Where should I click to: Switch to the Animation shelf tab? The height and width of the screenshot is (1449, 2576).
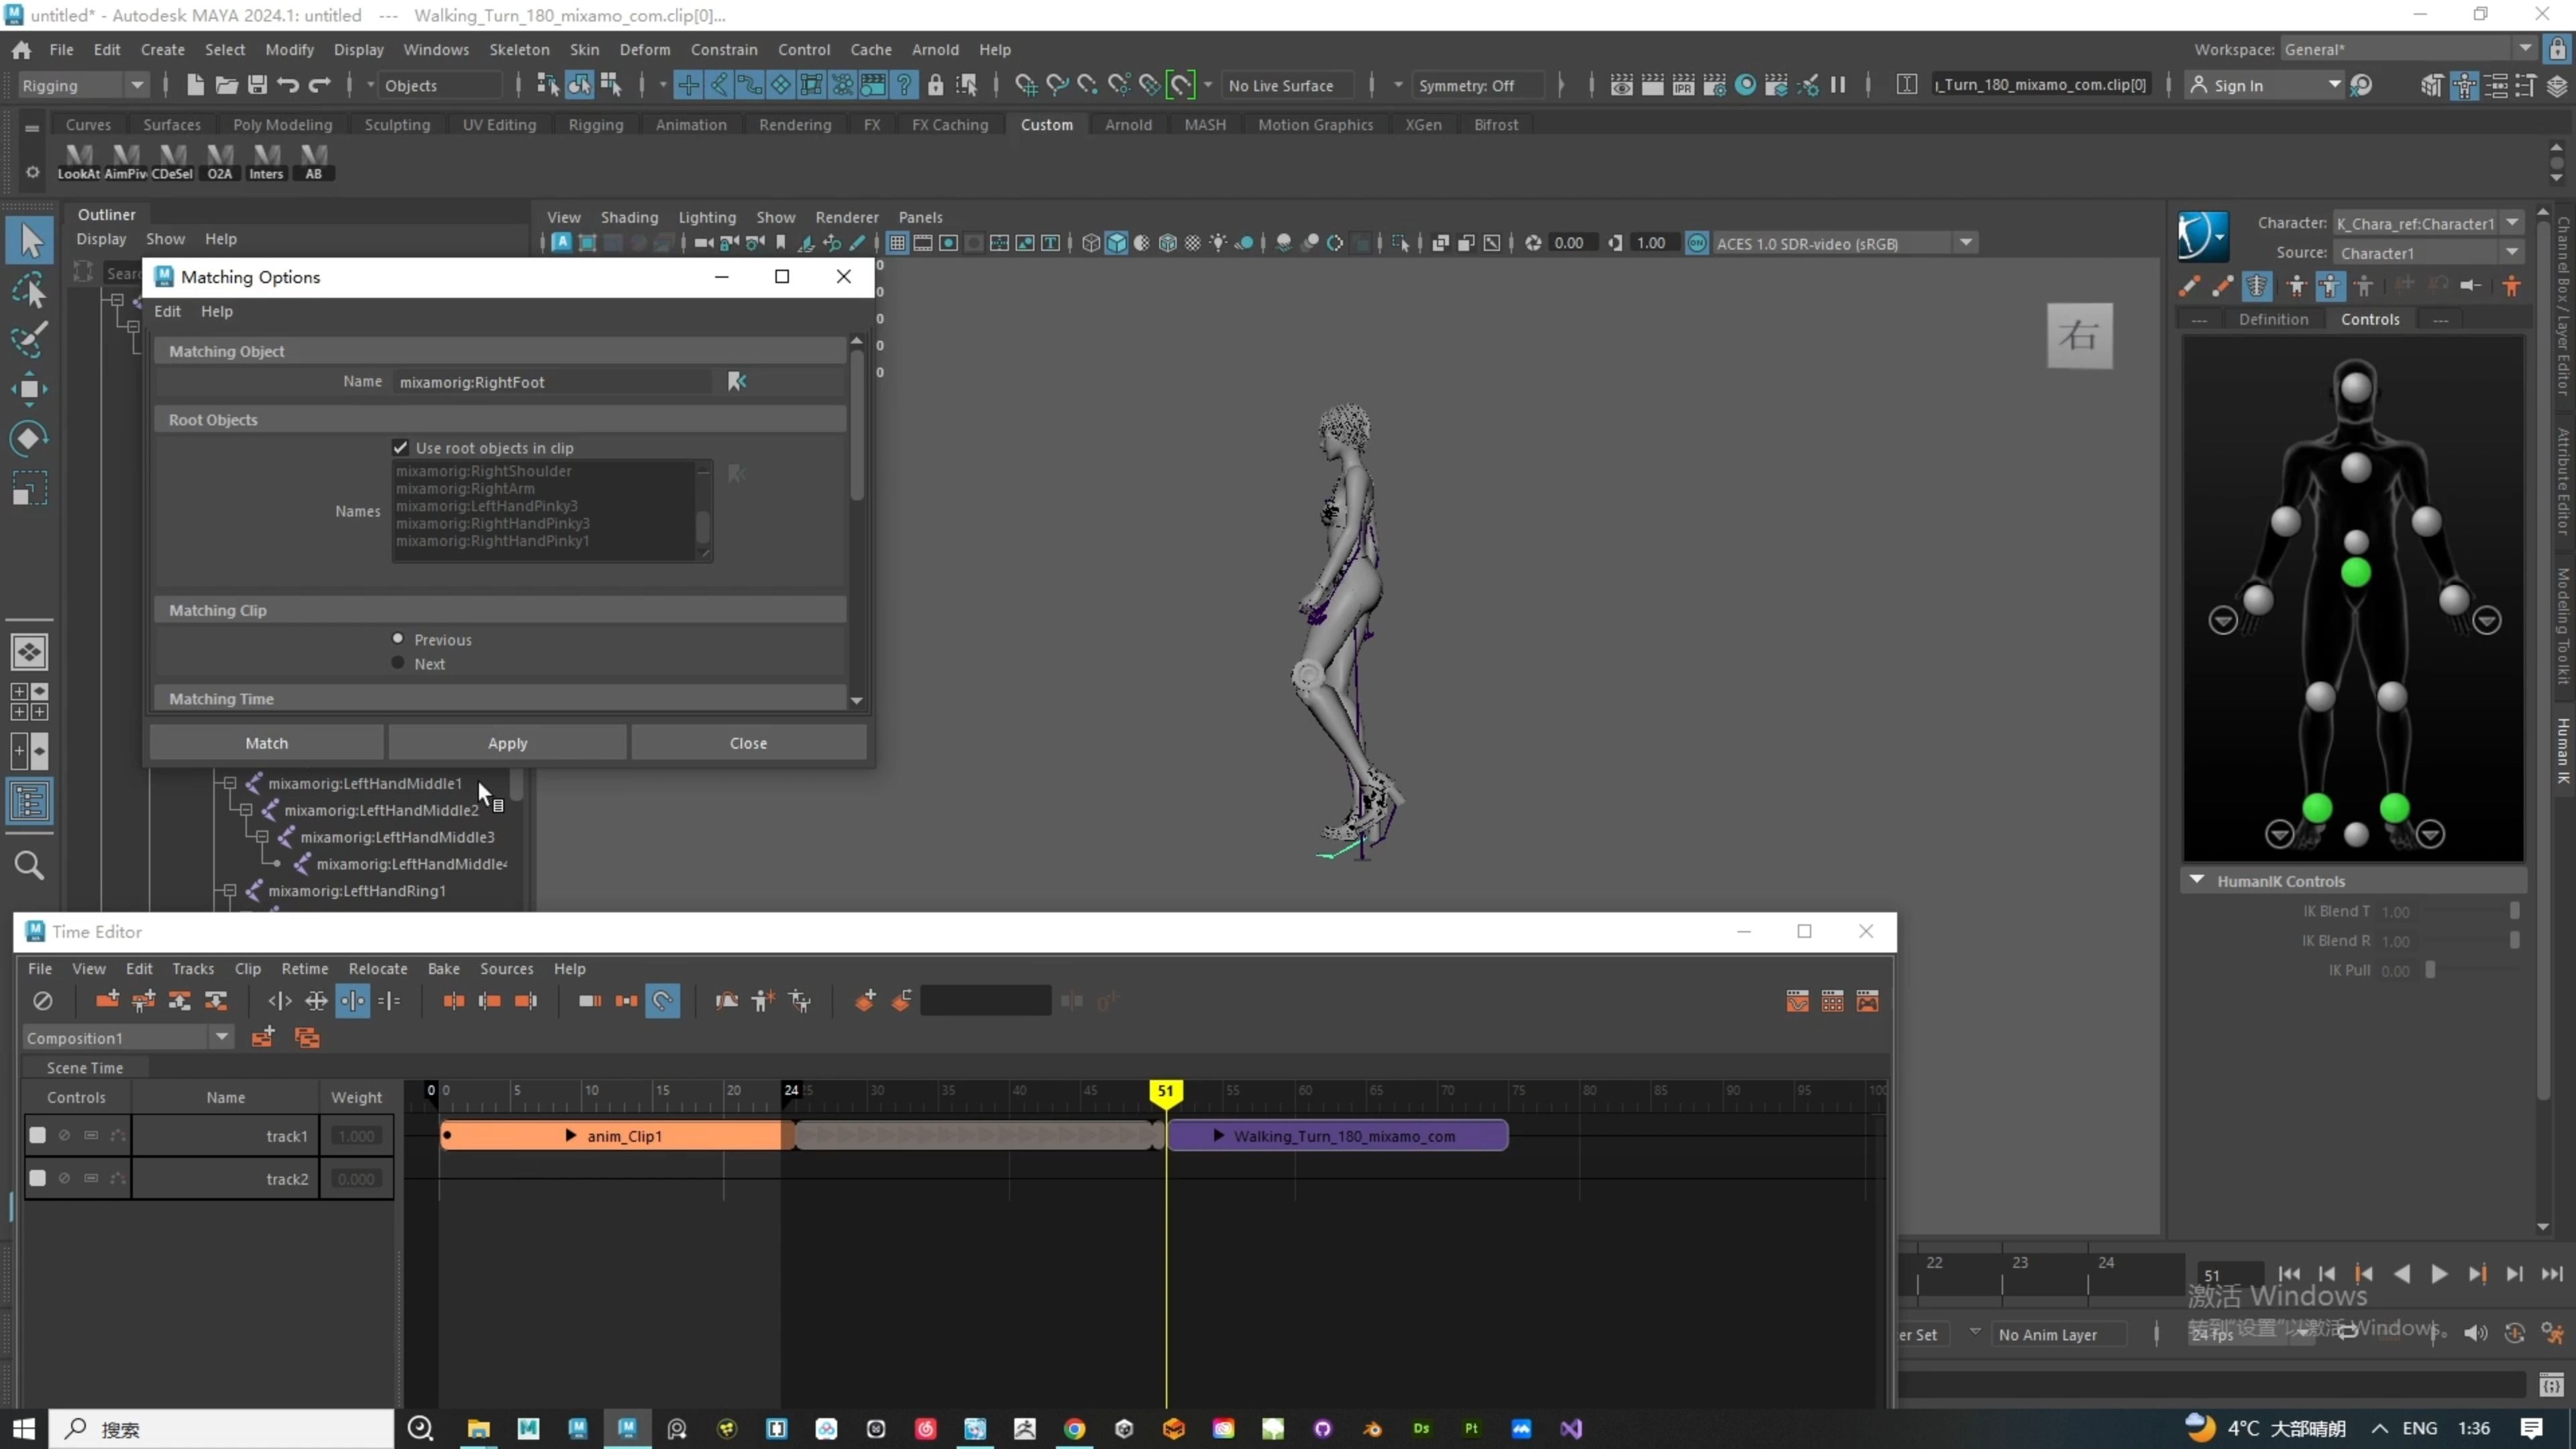(x=690, y=124)
